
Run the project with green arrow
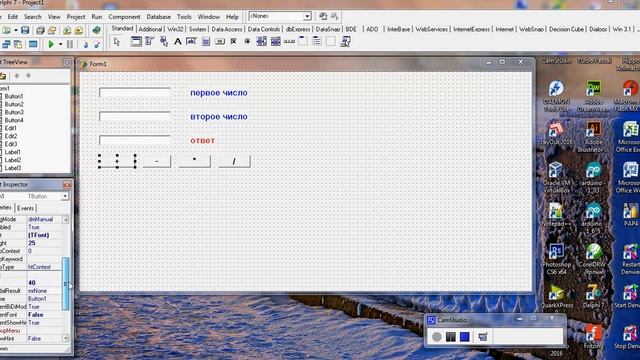click(x=51, y=44)
